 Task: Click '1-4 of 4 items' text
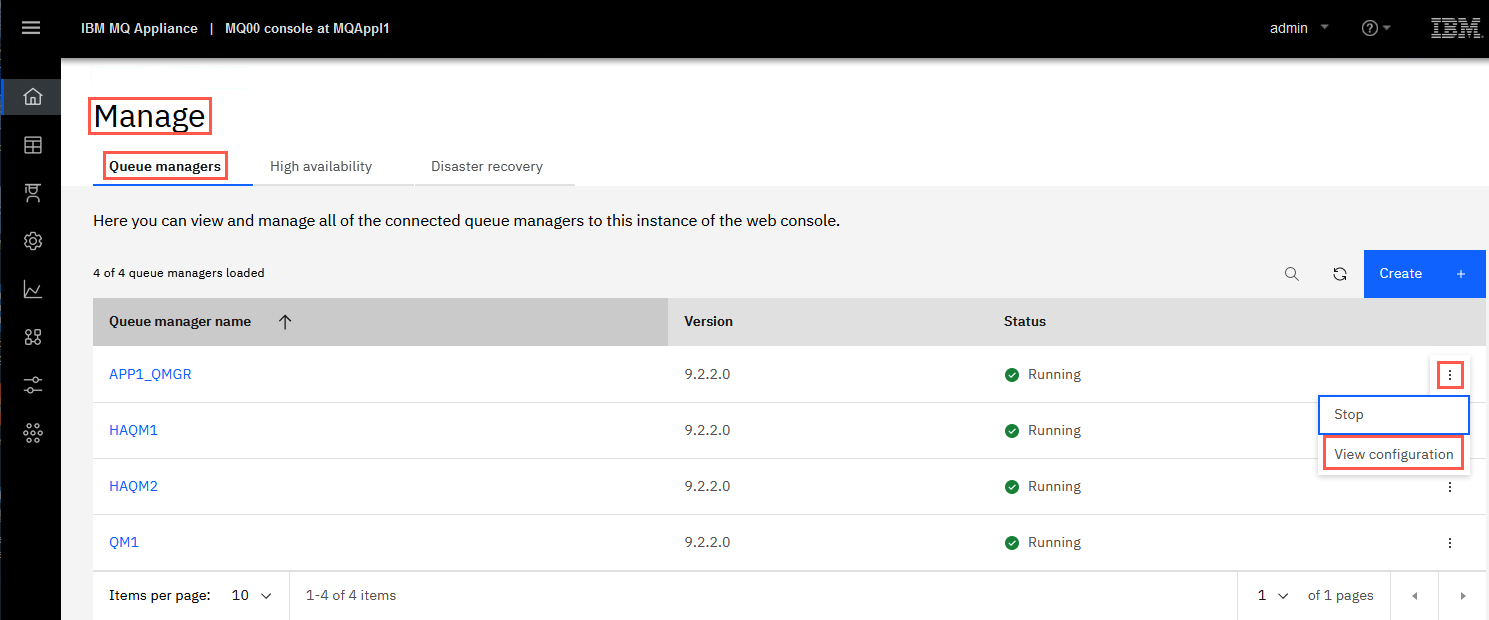coord(351,596)
